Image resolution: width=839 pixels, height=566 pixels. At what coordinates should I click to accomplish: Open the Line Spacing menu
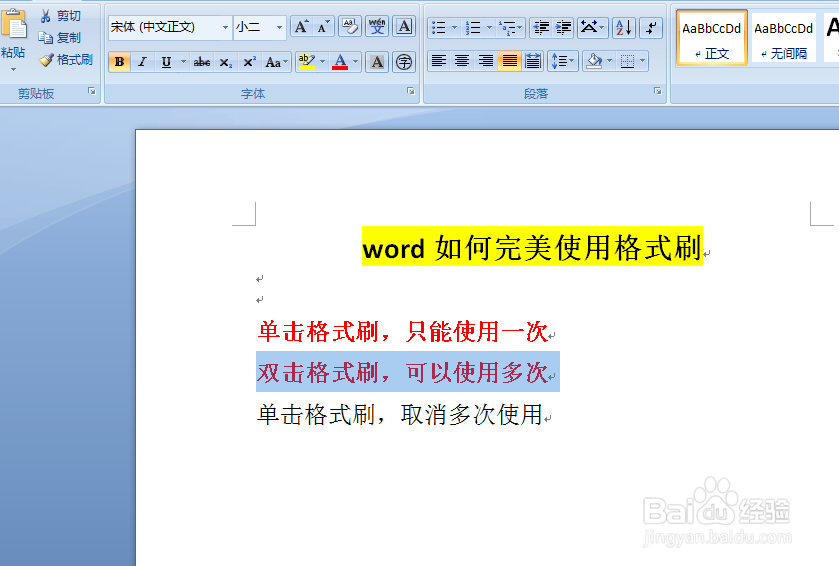562,62
